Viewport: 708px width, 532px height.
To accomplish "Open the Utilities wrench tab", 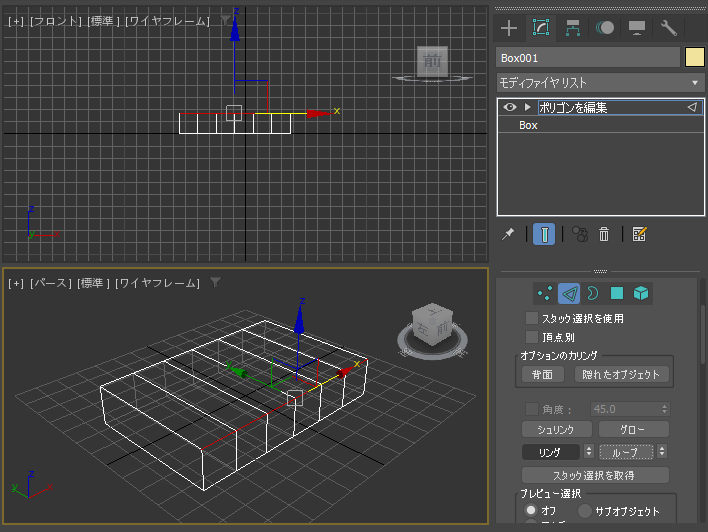I will (668, 28).
